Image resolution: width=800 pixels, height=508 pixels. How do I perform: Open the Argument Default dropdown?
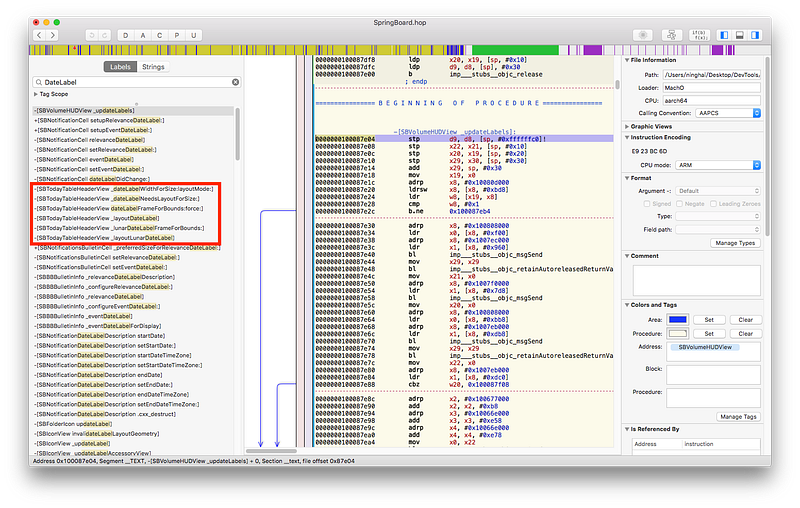pyautogui.click(x=718, y=191)
